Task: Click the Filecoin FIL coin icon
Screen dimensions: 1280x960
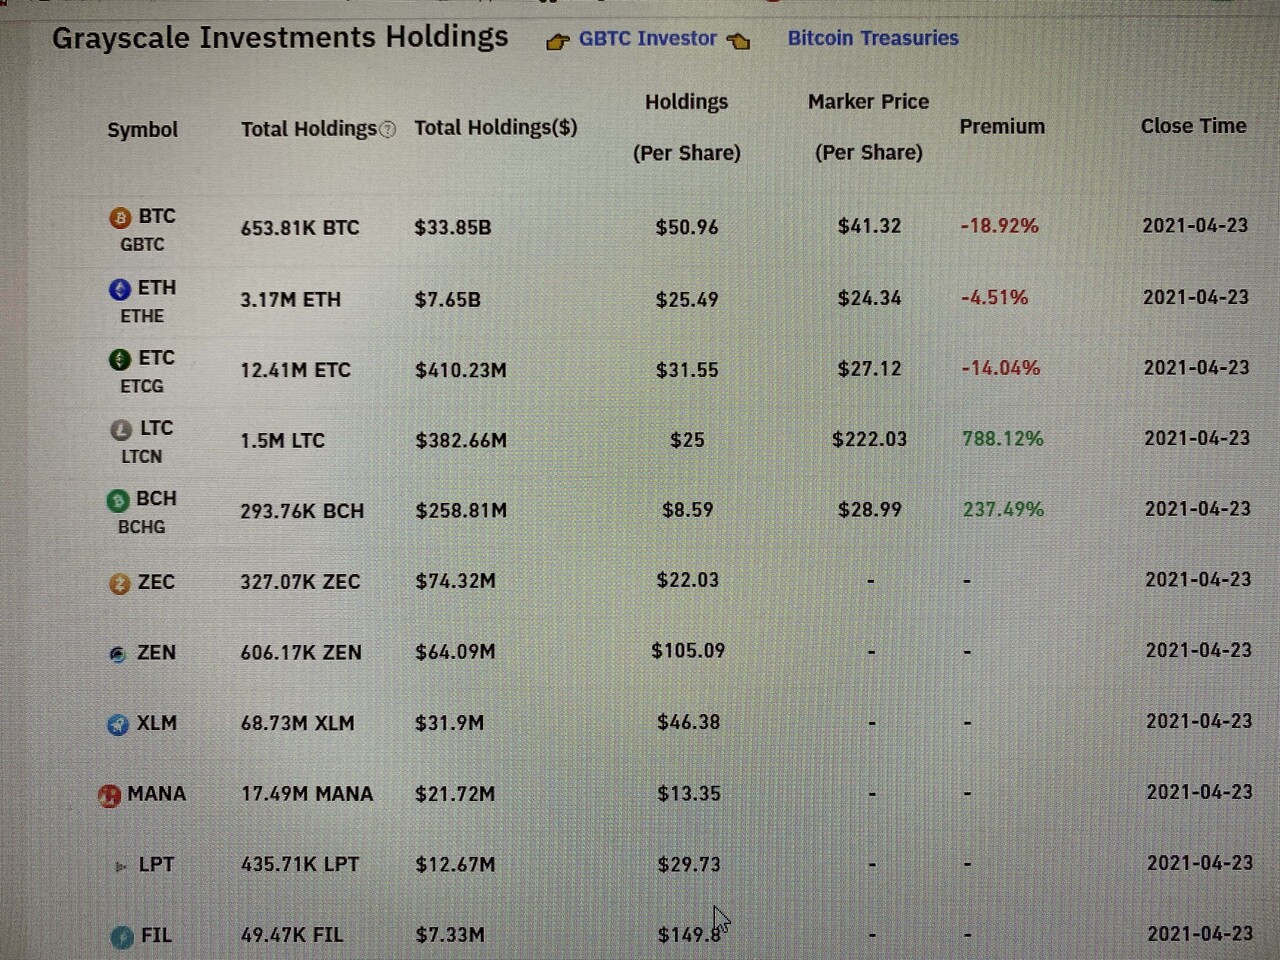Action: pos(122,937)
